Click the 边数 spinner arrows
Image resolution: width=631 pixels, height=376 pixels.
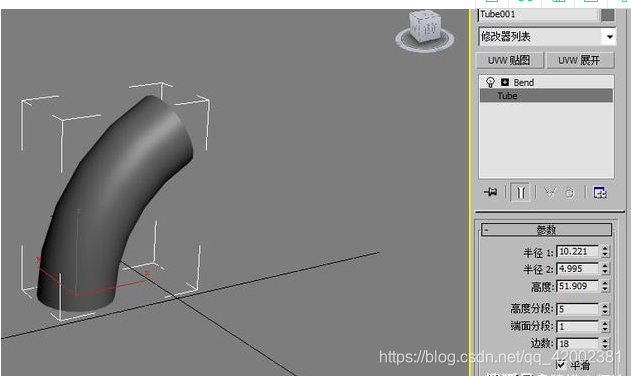605,343
